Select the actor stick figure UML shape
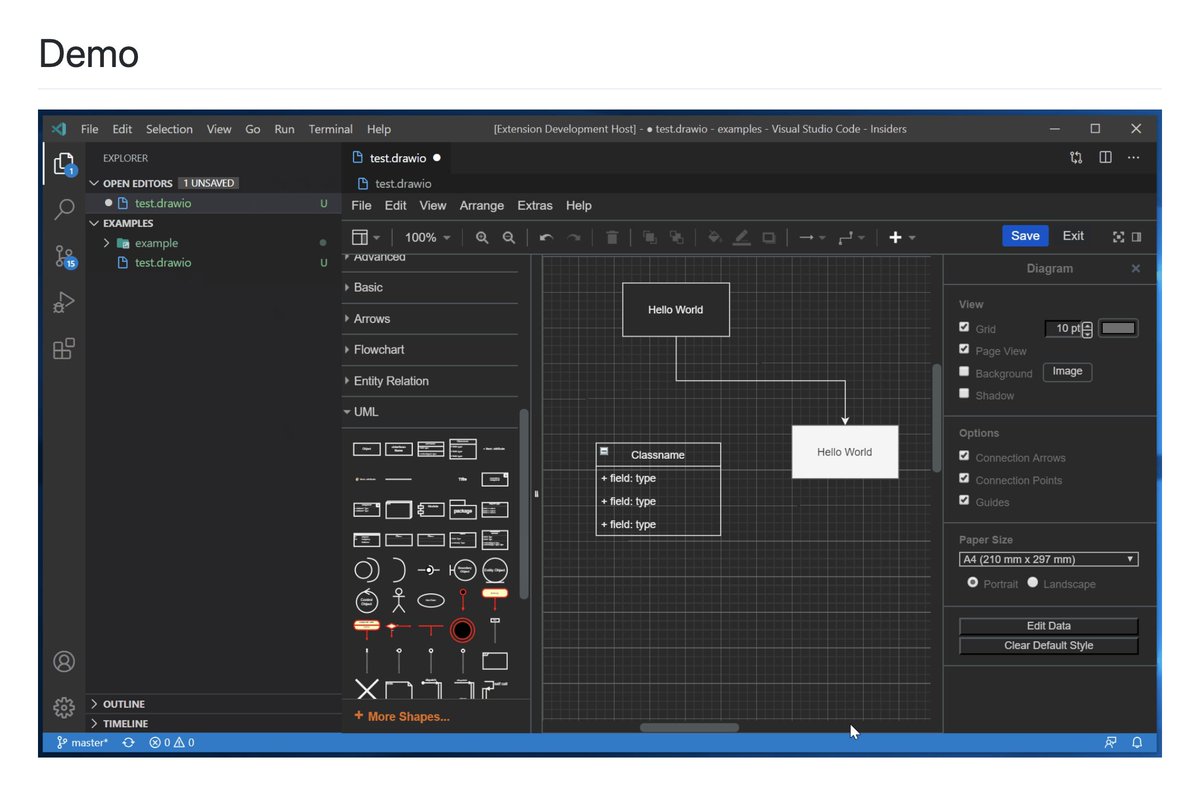 coord(399,601)
